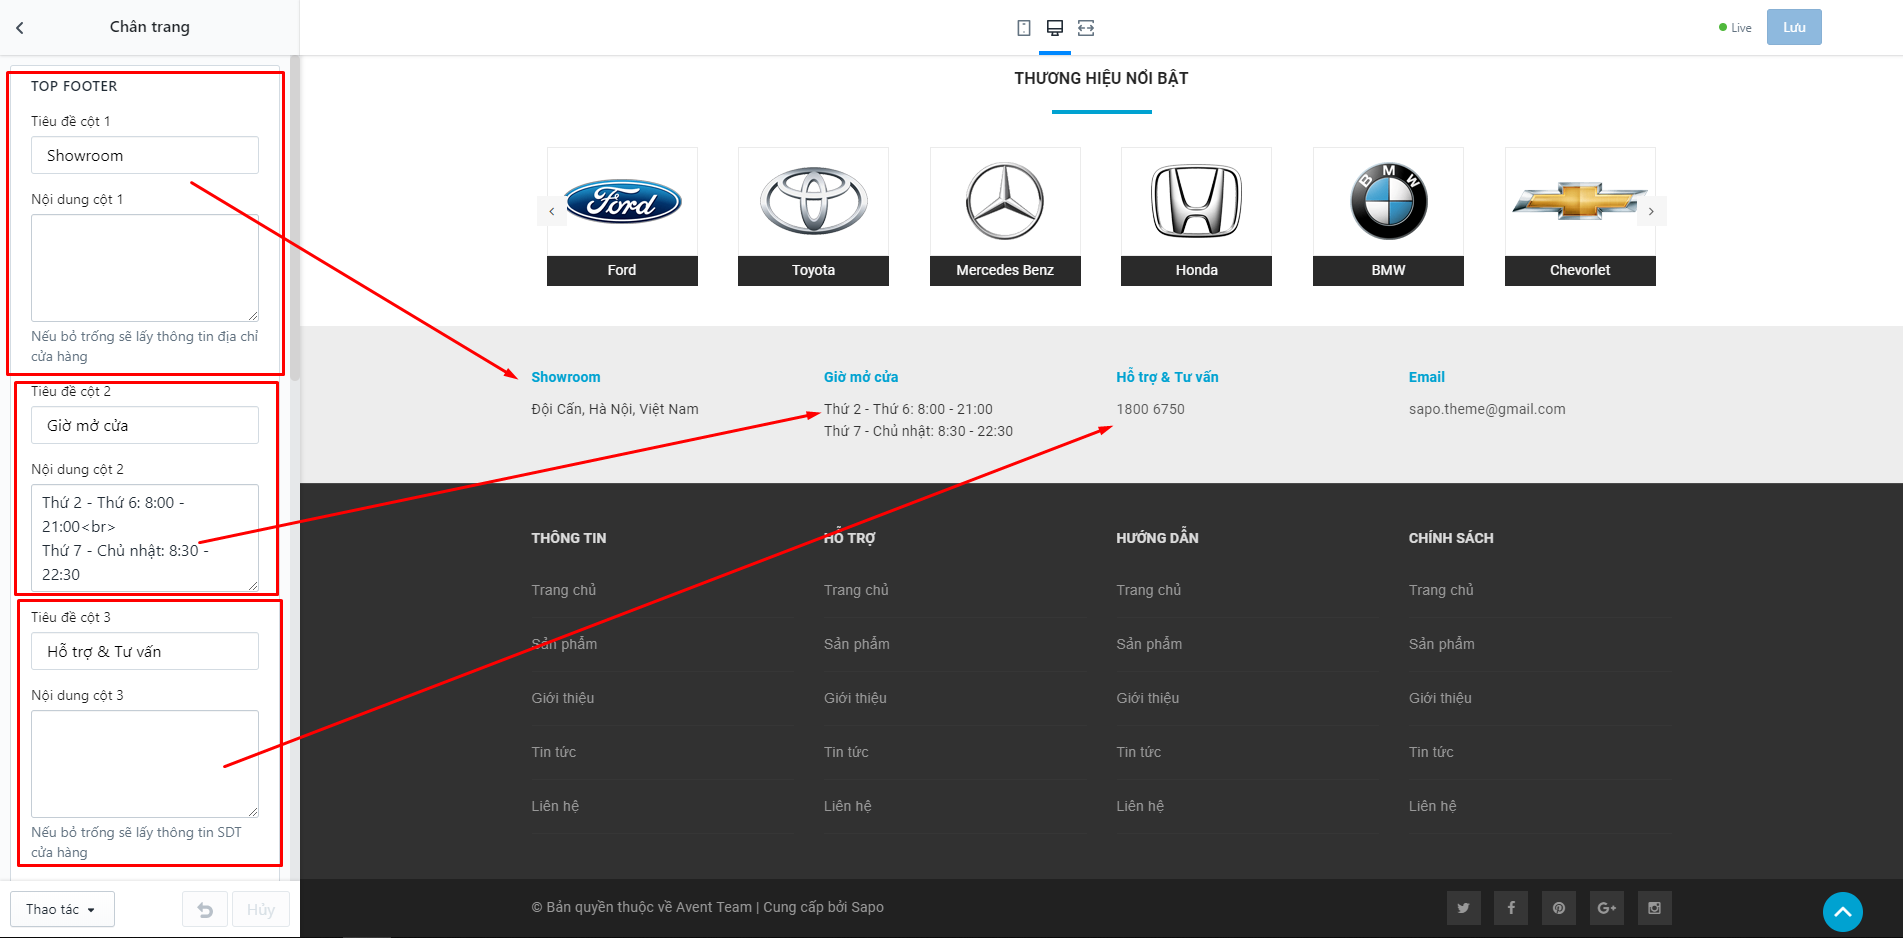This screenshot has height=938, width=1903.
Task: Open Liên hệ under THÔNG TIN
Action: click(556, 806)
